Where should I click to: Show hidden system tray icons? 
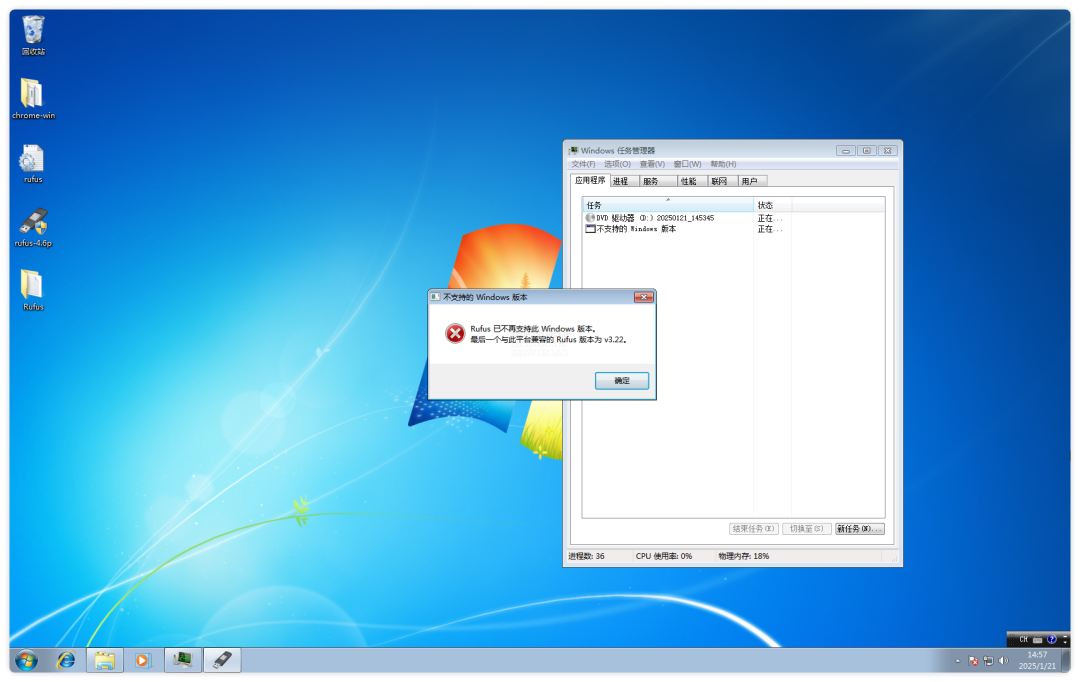pos(957,661)
